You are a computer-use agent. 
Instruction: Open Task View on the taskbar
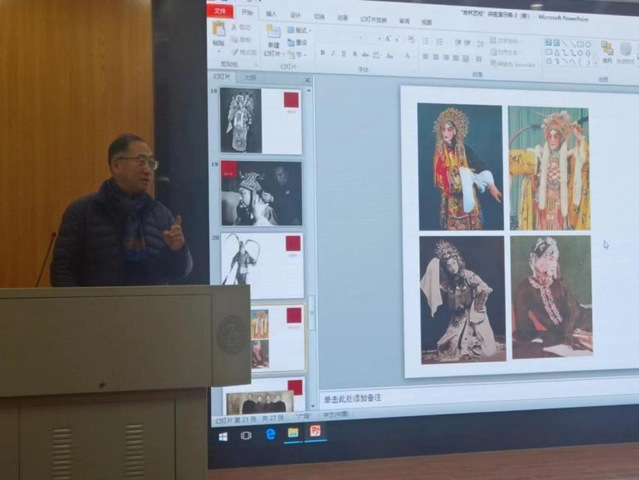(246, 435)
